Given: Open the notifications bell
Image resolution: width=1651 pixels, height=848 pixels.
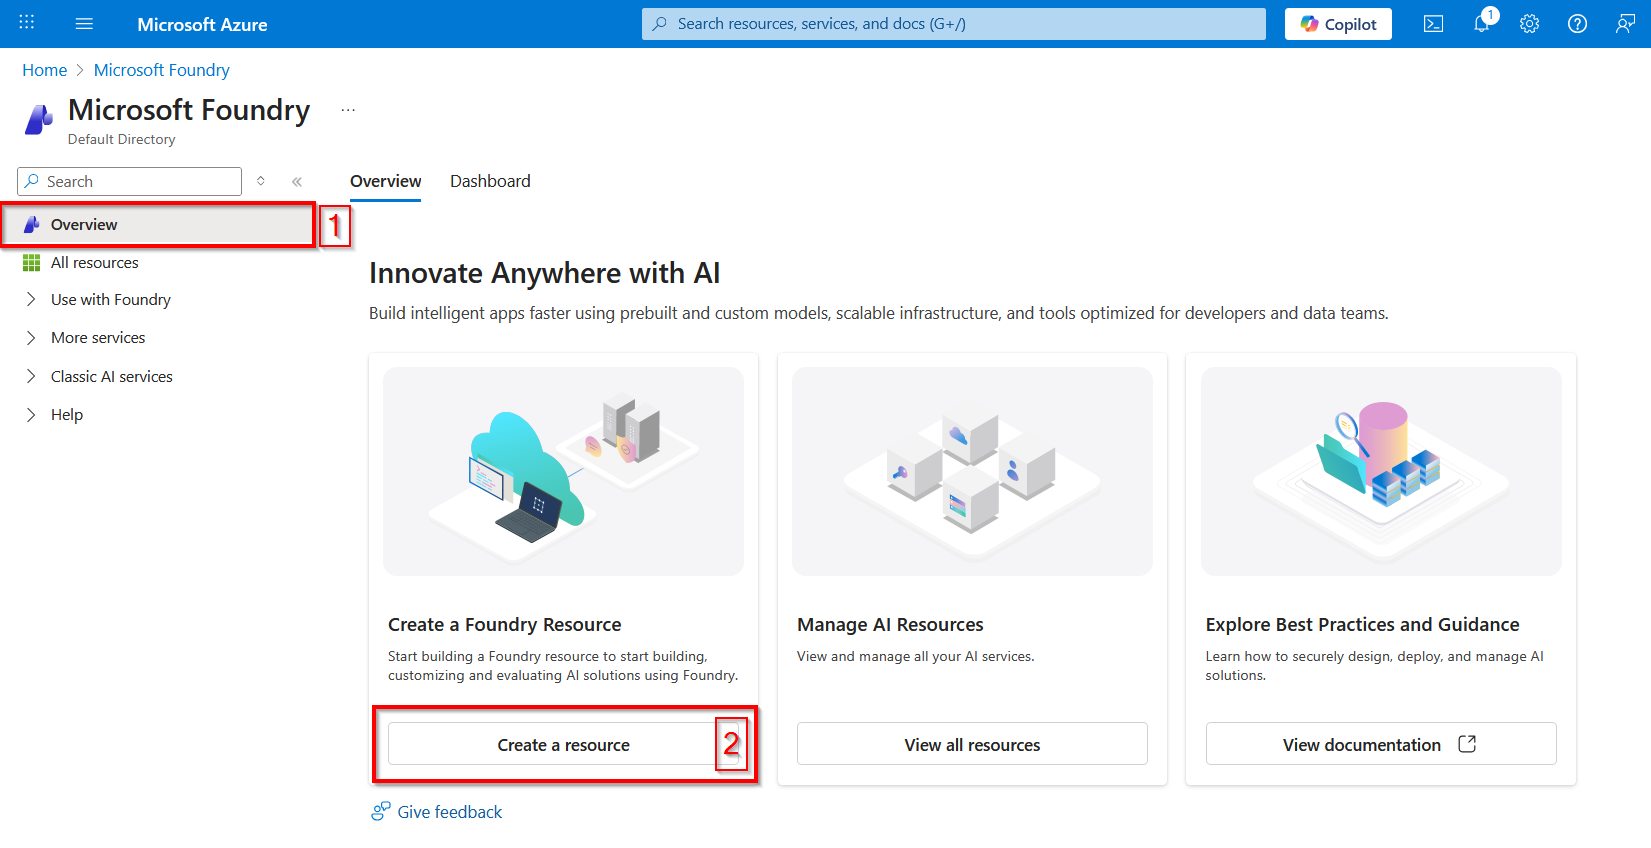Looking at the screenshot, I should 1481,24.
